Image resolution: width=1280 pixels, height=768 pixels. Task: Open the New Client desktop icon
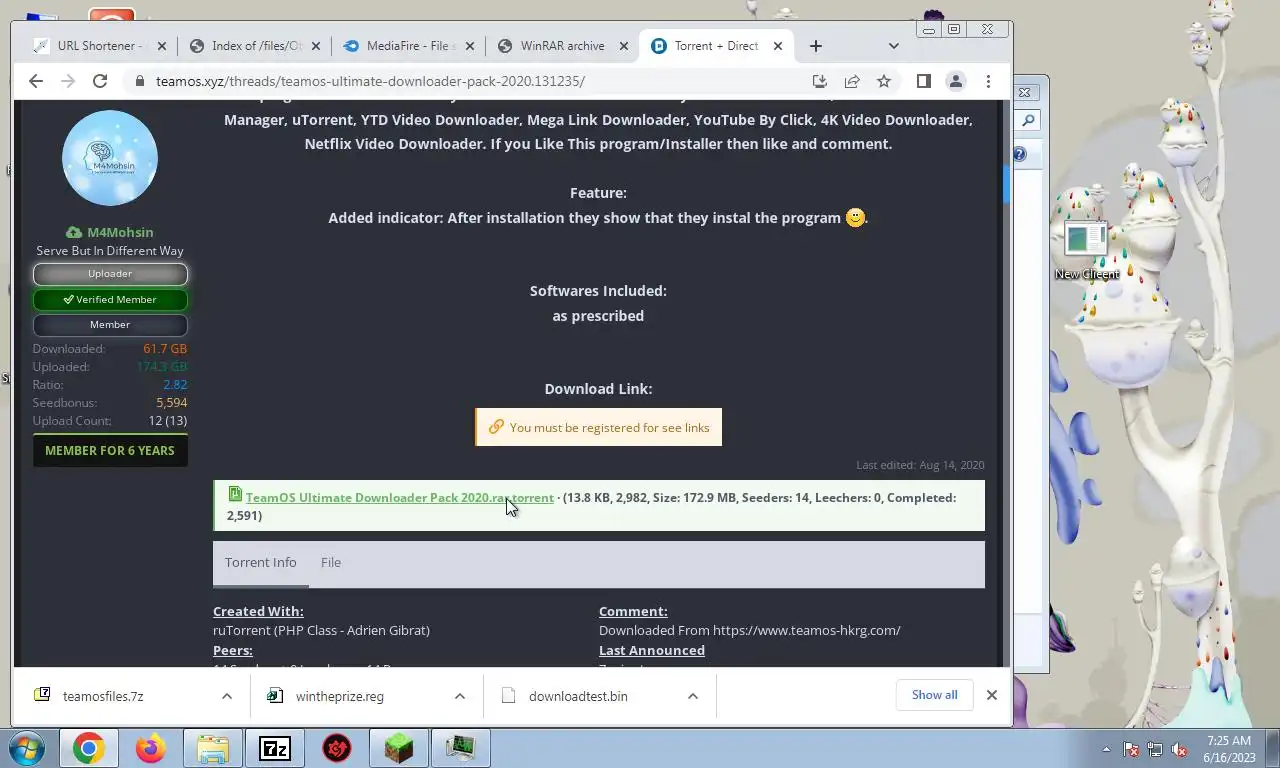(1086, 250)
